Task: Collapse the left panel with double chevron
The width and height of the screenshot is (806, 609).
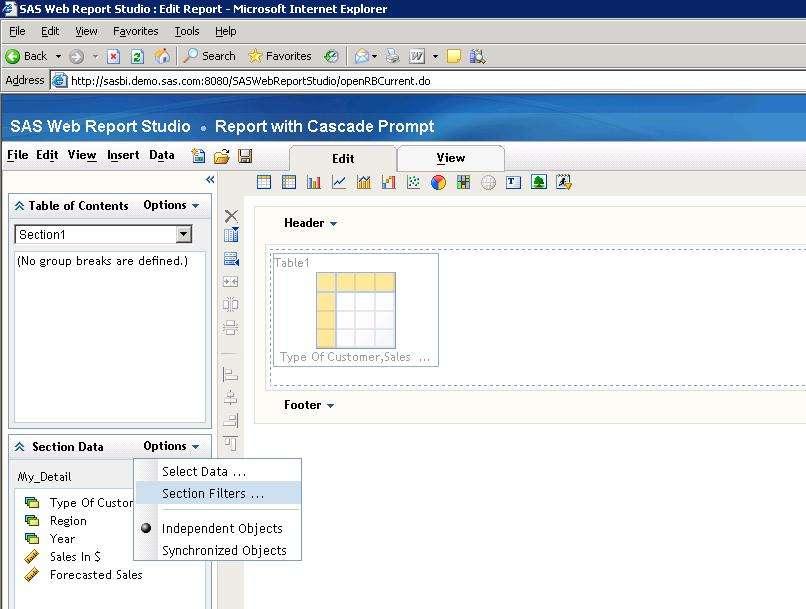Action: [x=210, y=179]
